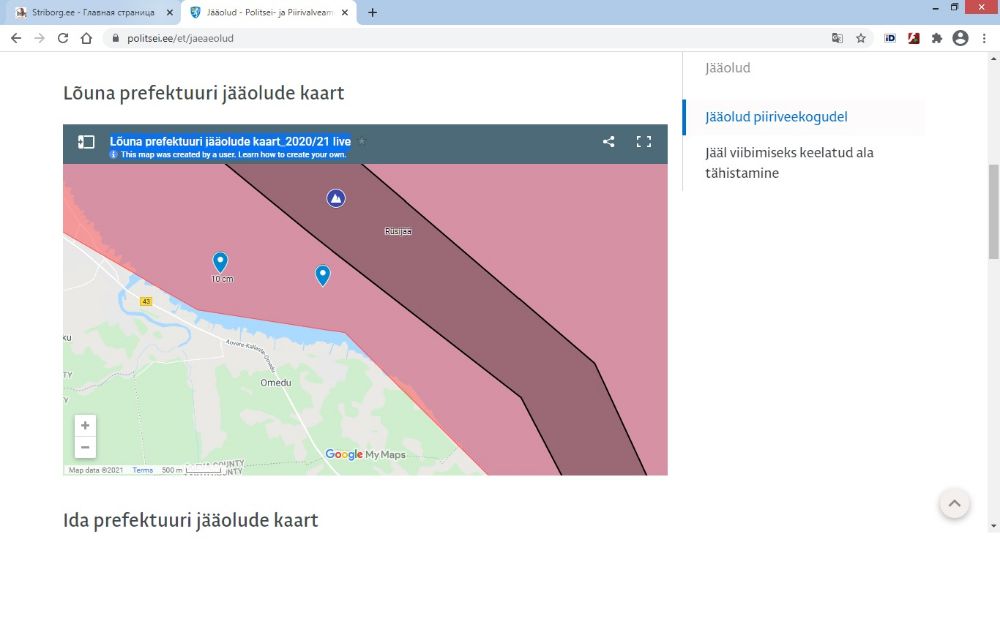
Task: Click the page vertical scrollbar thumb
Action: pos(993,210)
